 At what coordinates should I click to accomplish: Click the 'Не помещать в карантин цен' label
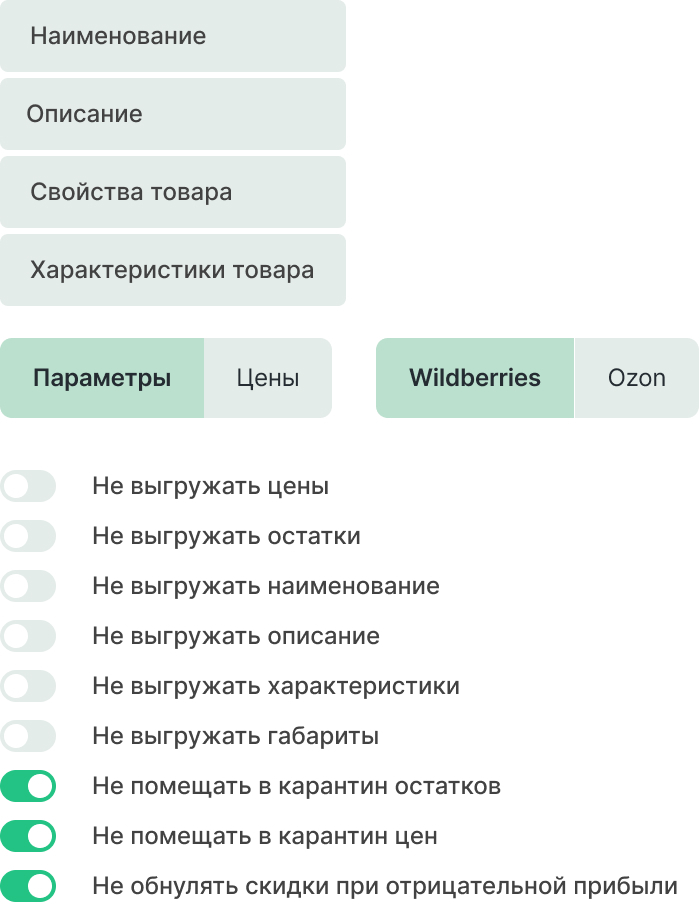click(265, 836)
